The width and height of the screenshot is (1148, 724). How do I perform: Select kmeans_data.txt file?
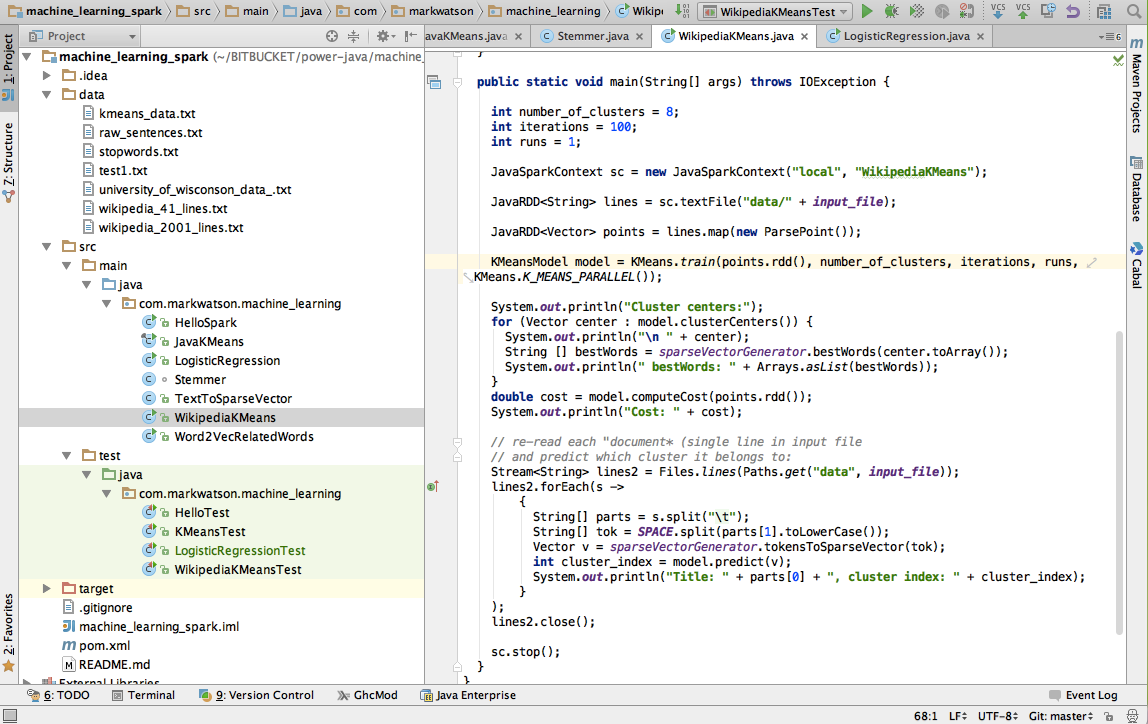click(x=147, y=113)
